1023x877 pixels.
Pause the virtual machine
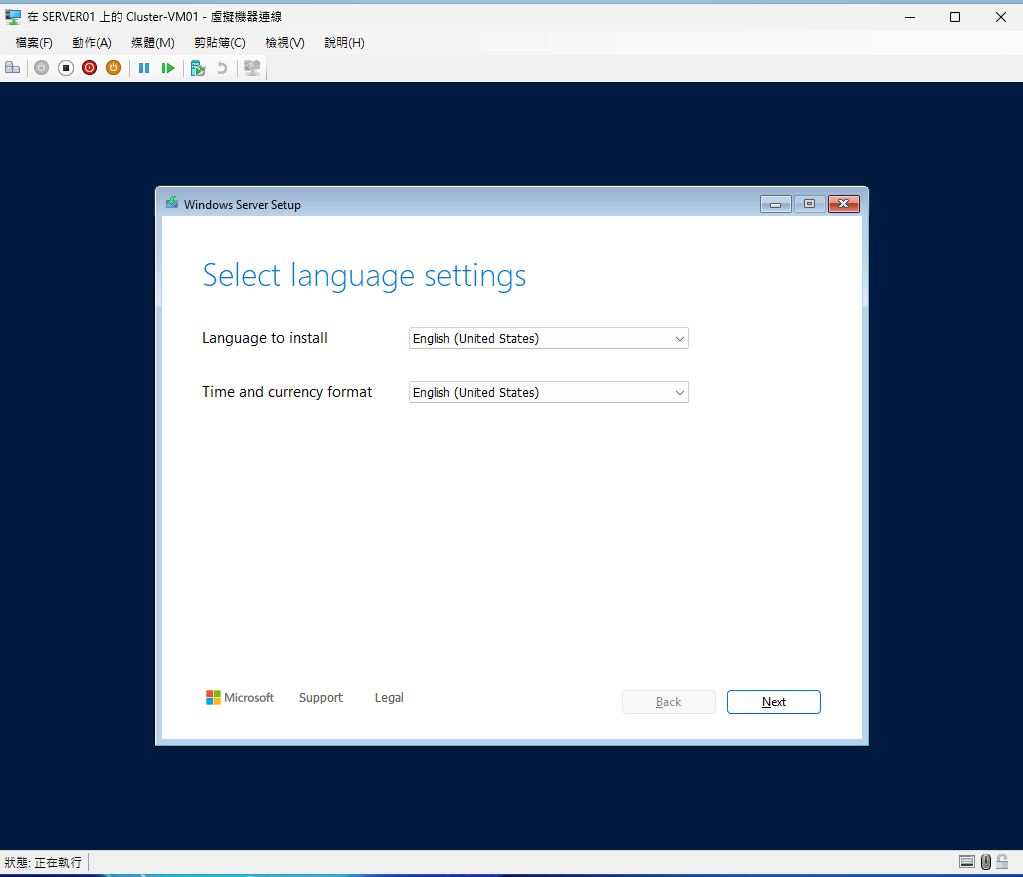(144, 68)
